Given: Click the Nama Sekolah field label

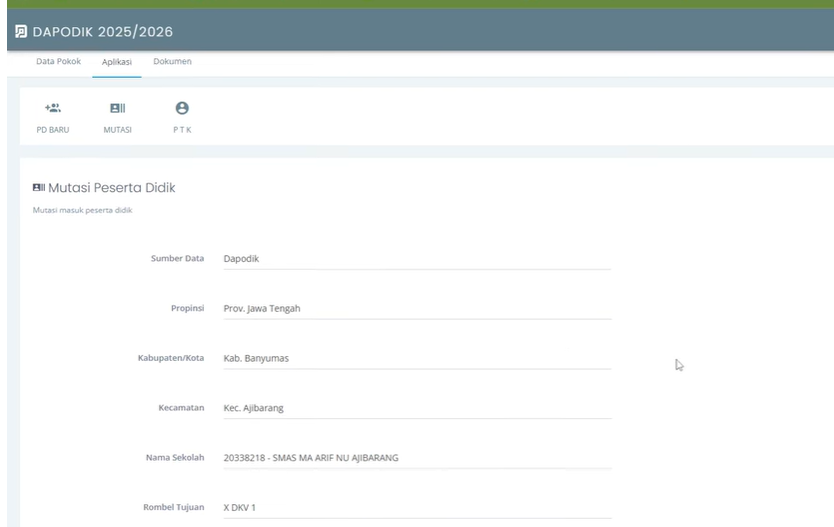Looking at the screenshot, I should 177,458.
